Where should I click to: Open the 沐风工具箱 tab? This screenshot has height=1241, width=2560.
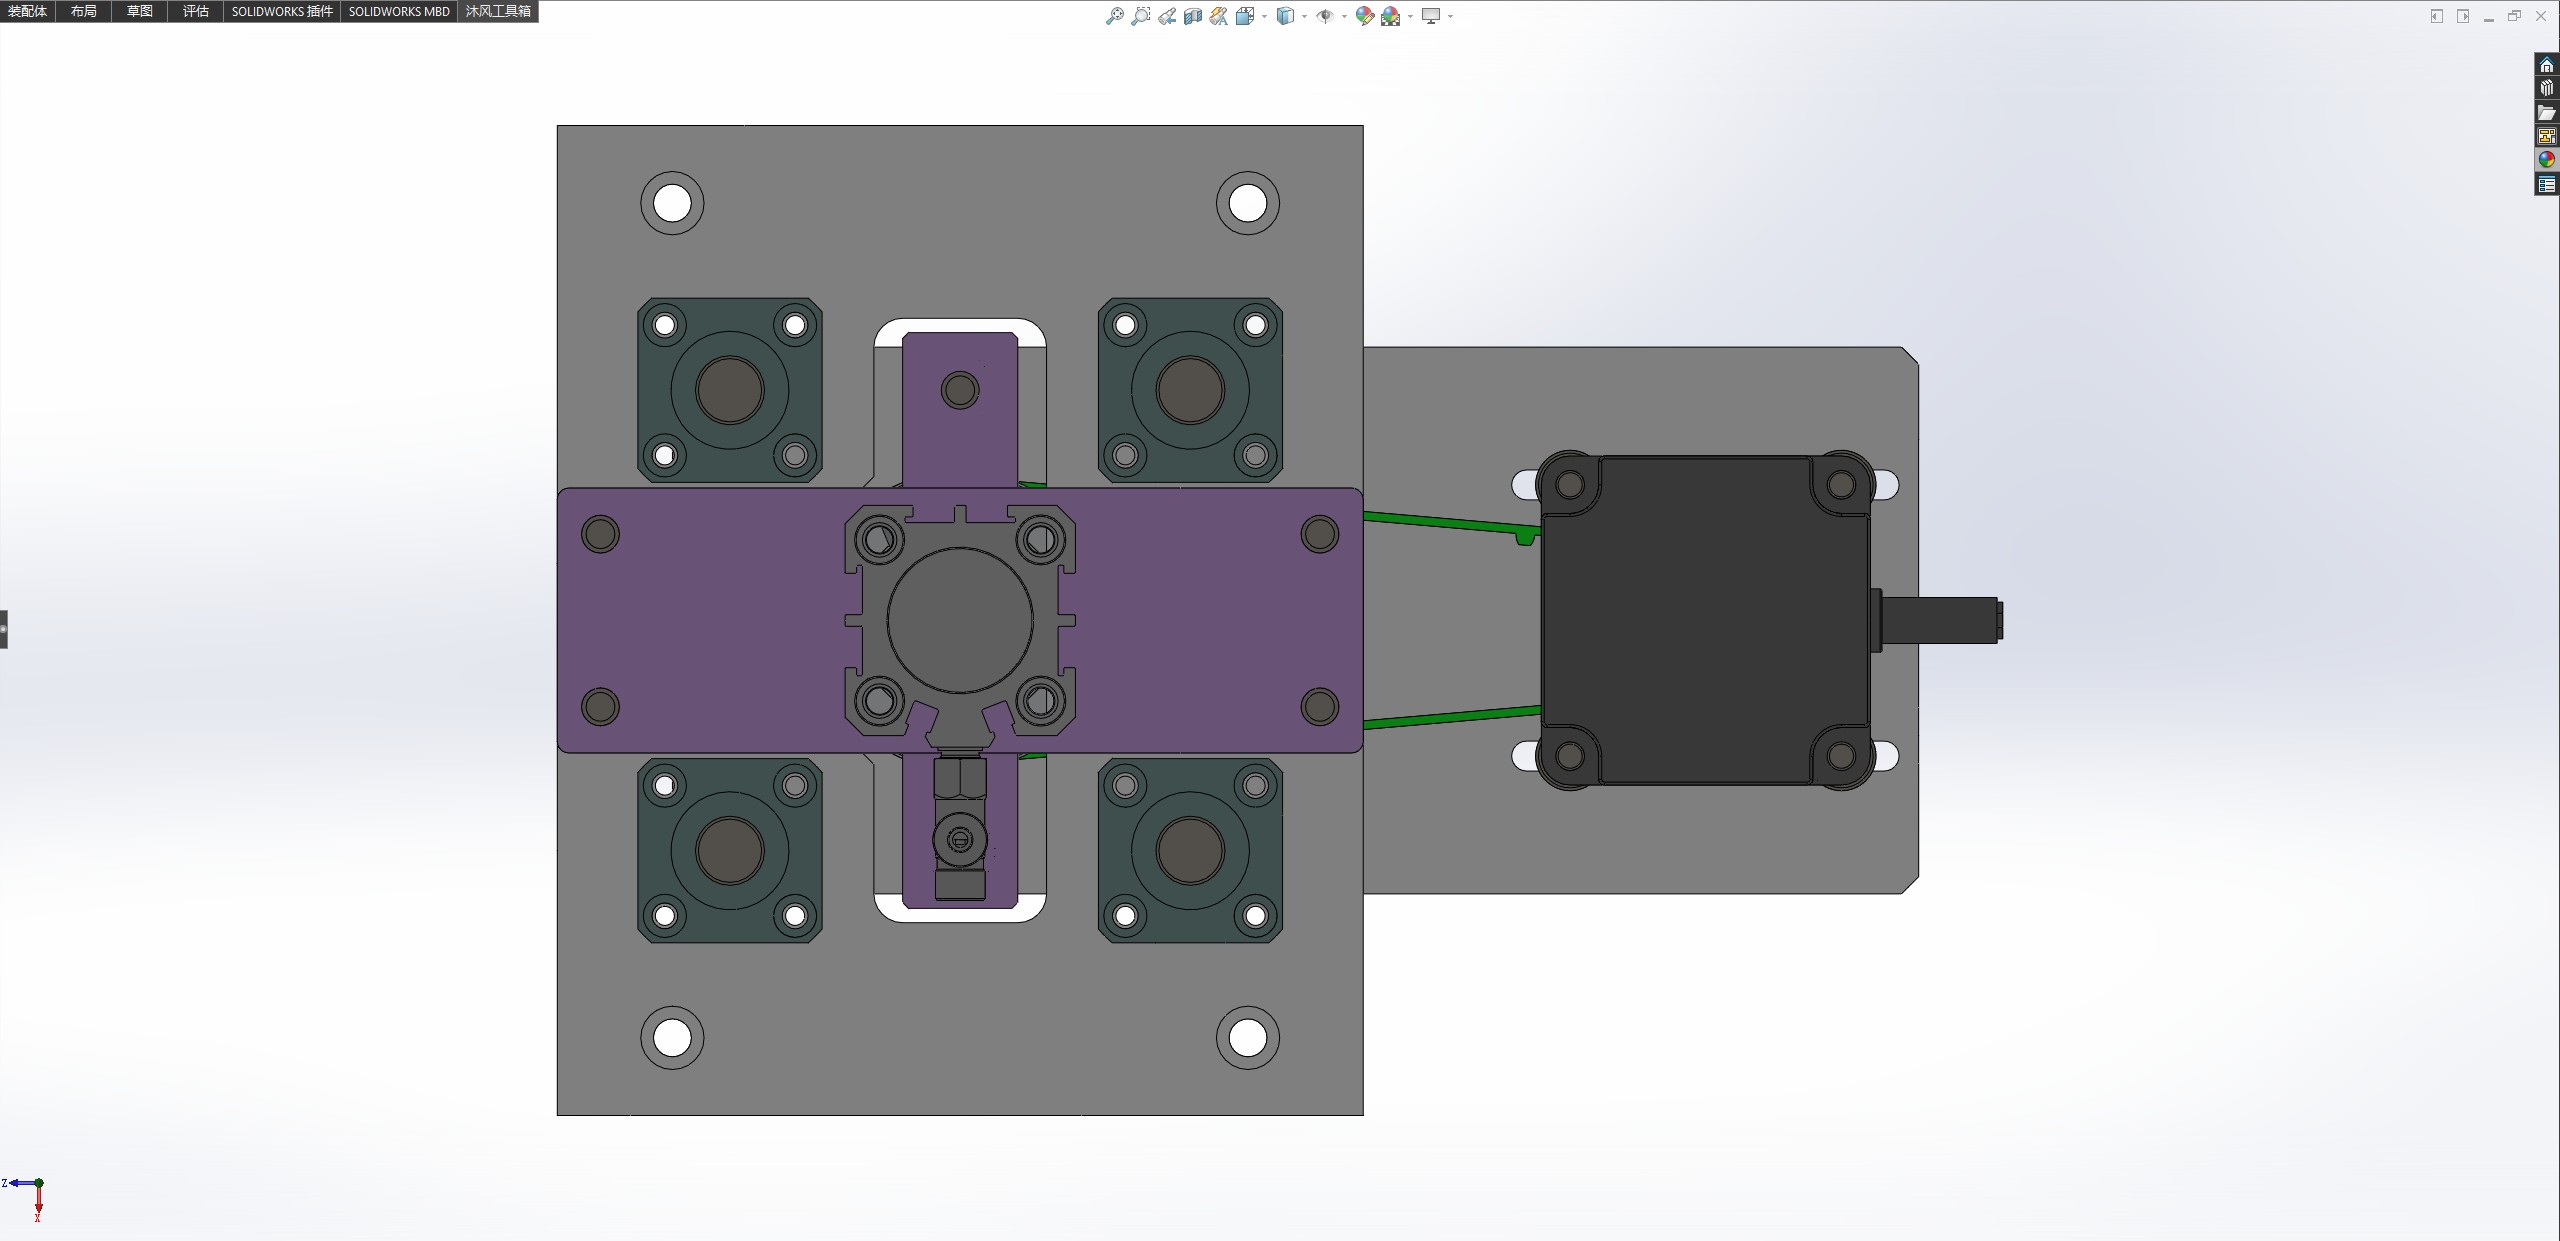(498, 11)
